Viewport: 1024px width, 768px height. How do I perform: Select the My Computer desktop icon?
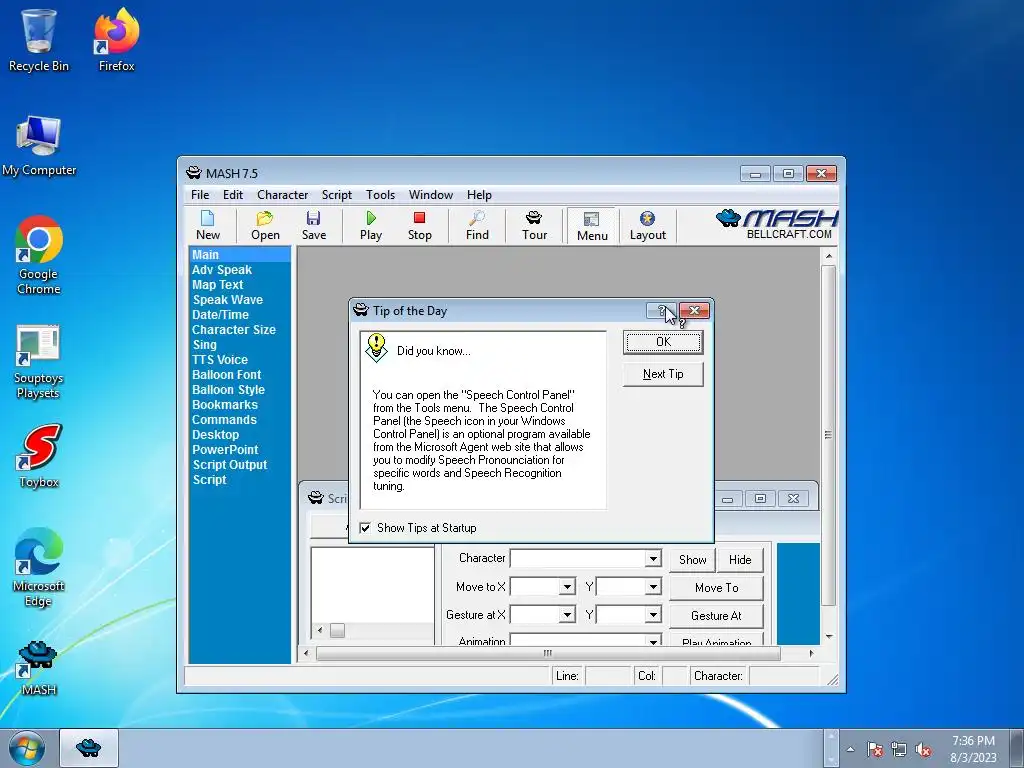click(x=39, y=146)
